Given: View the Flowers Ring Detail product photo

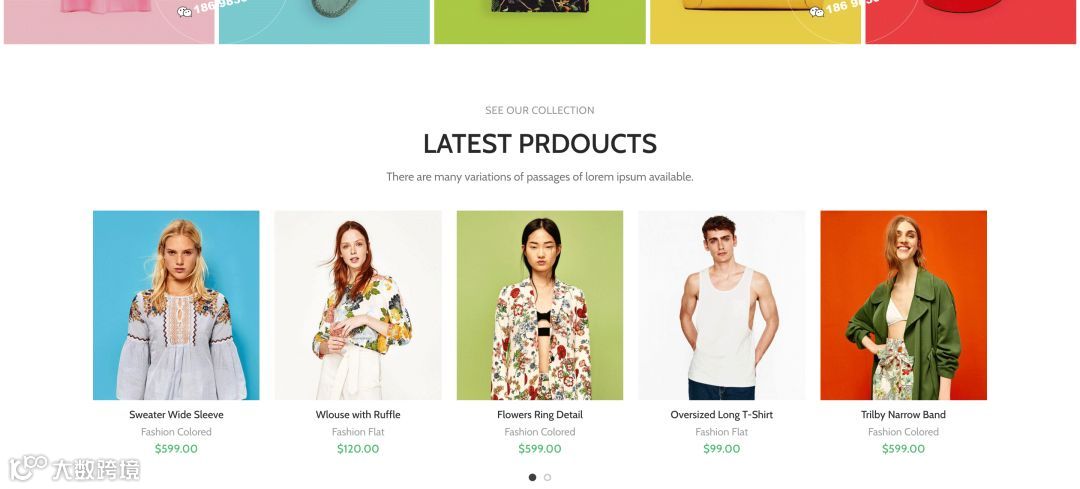Looking at the screenshot, I should click(x=540, y=305).
